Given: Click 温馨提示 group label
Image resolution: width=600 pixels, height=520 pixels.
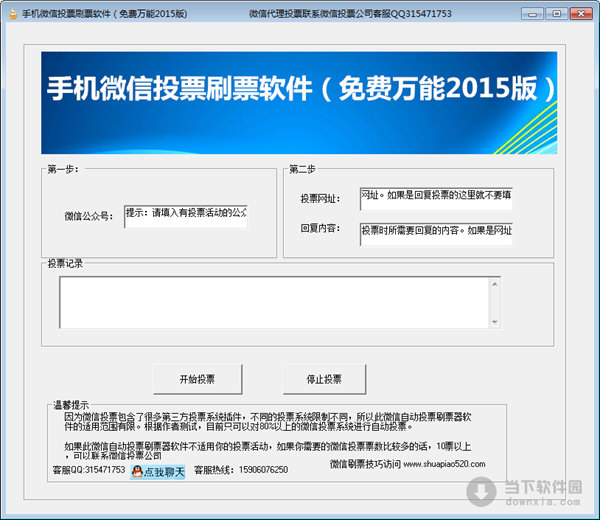Looking at the screenshot, I should pos(71,405).
